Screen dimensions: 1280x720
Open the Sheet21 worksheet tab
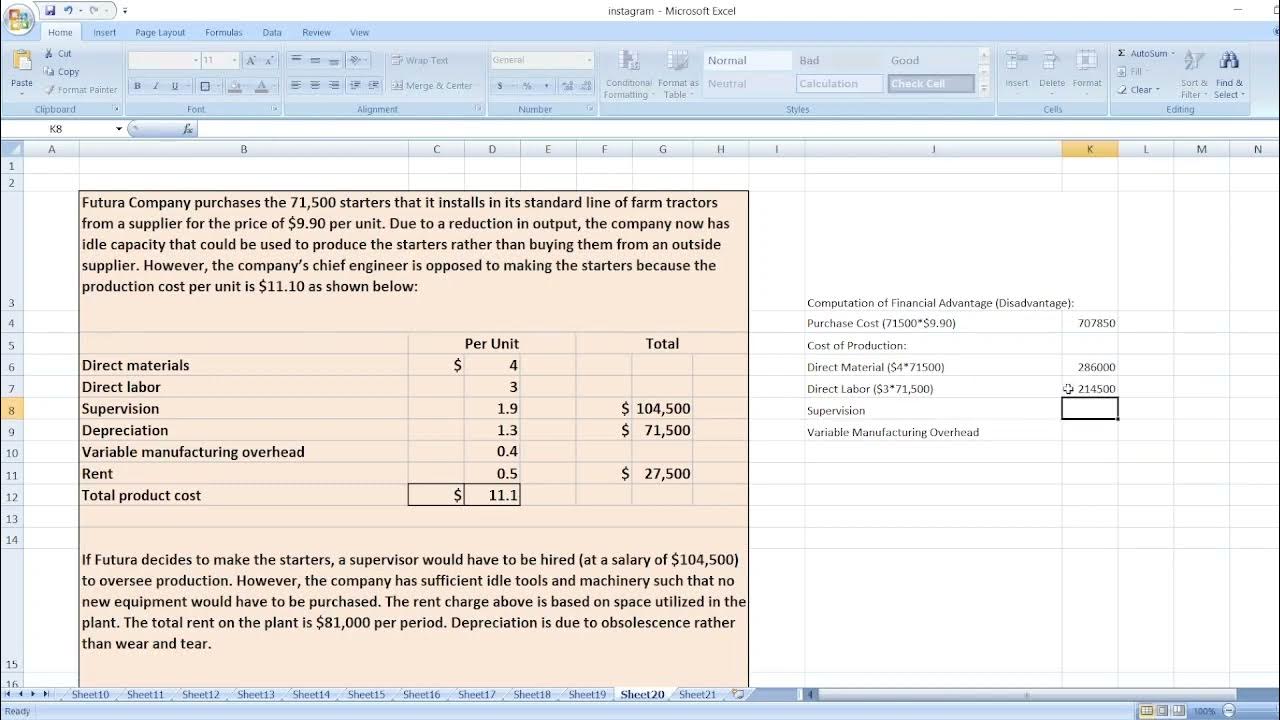pyautogui.click(x=697, y=694)
